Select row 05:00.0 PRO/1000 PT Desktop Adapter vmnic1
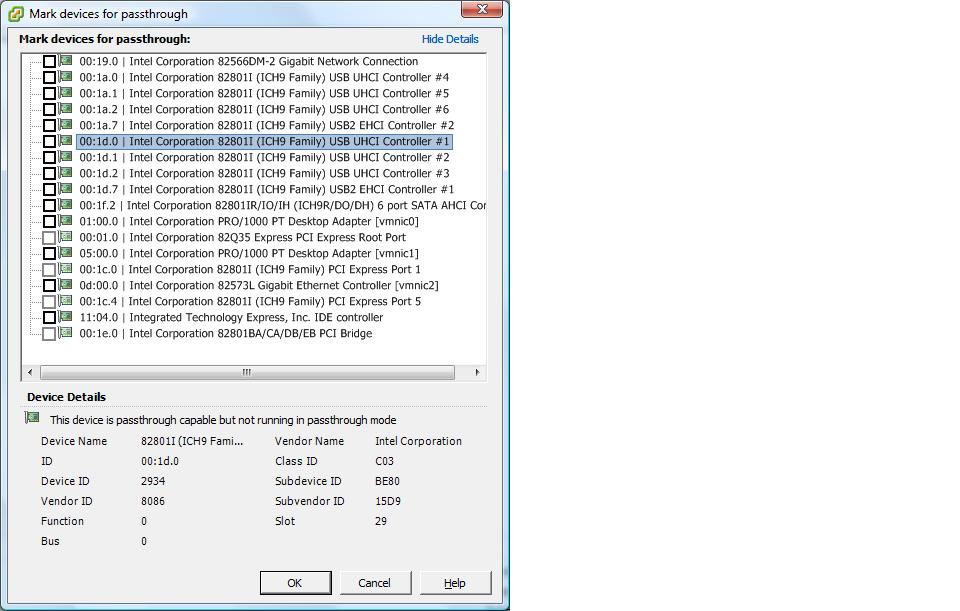The image size is (960, 611). coord(249,253)
